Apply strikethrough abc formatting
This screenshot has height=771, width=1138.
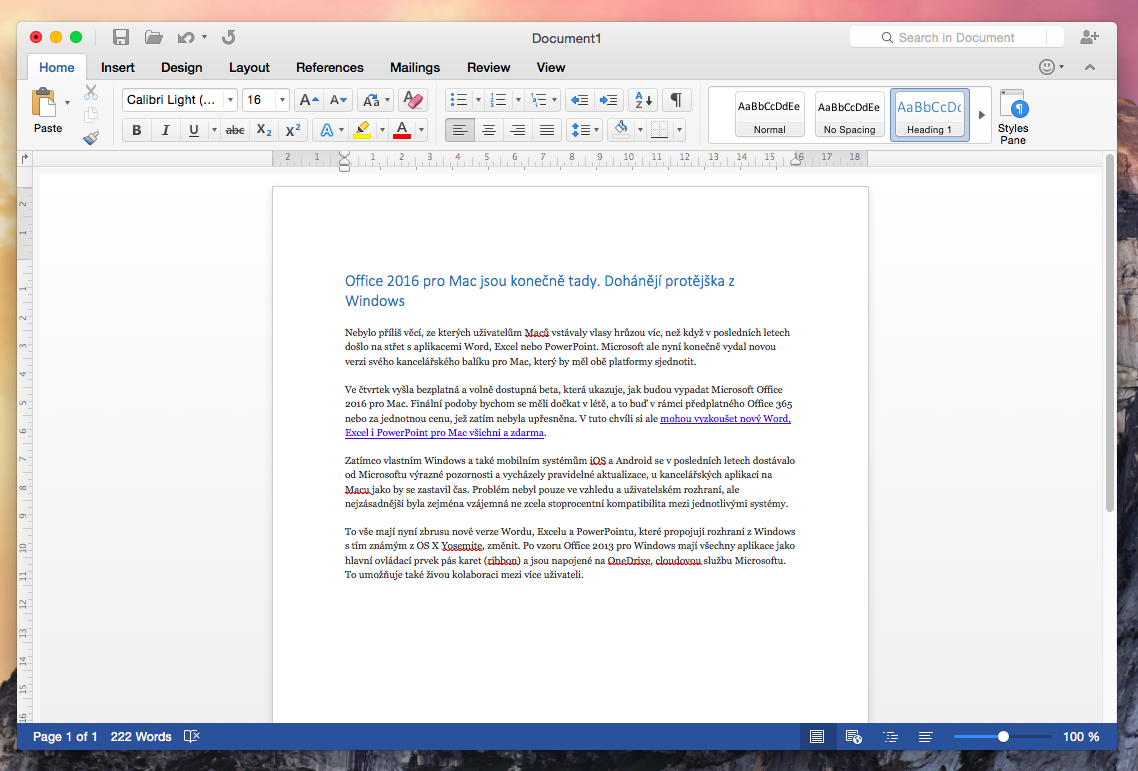[235, 130]
